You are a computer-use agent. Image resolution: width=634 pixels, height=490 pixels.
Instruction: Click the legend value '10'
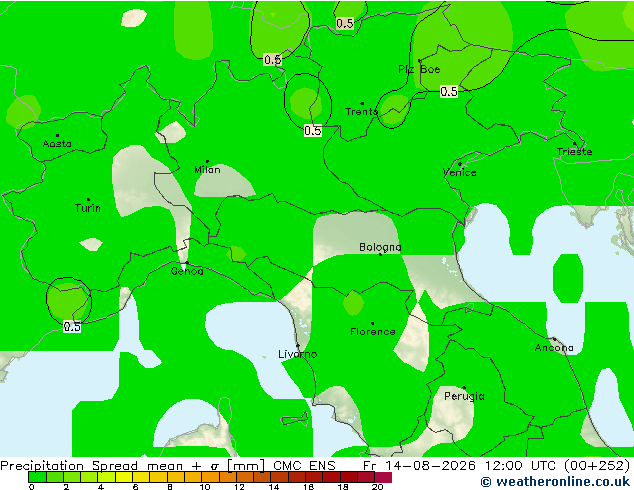pyautogui.click(x=205, y=487)
